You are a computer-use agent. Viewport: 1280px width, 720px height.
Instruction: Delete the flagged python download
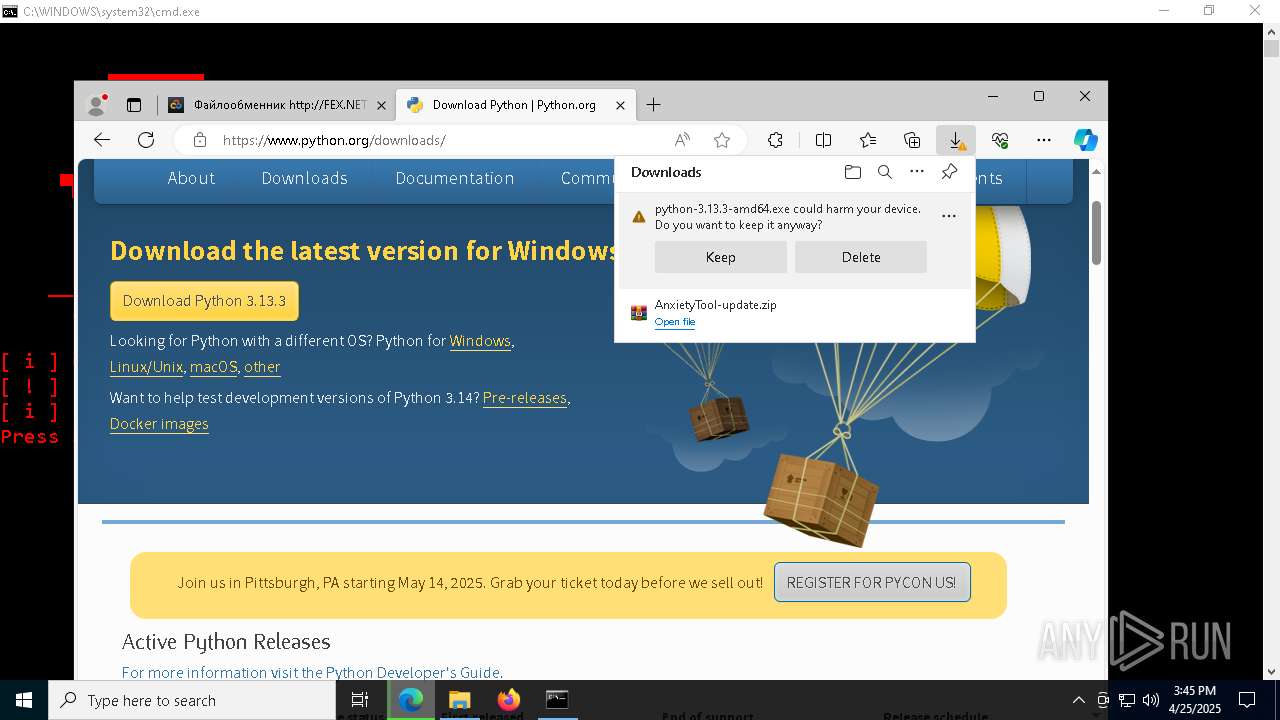[860, 257]
